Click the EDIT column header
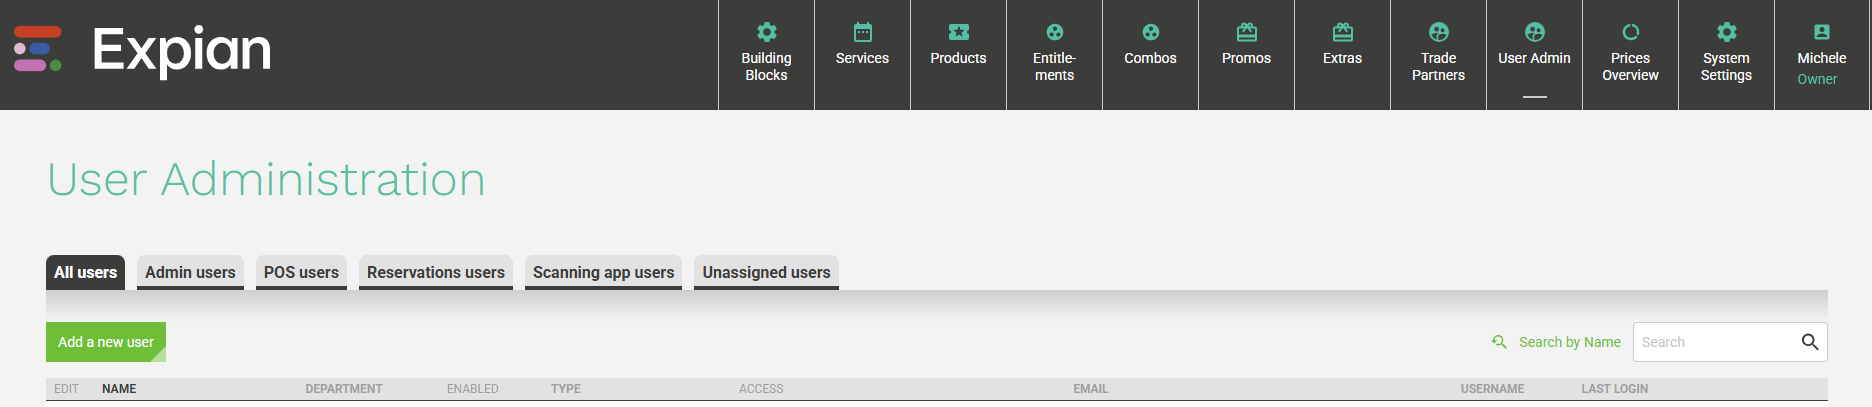The width and height of the screenshot is (1872, 407). [66, 389]
